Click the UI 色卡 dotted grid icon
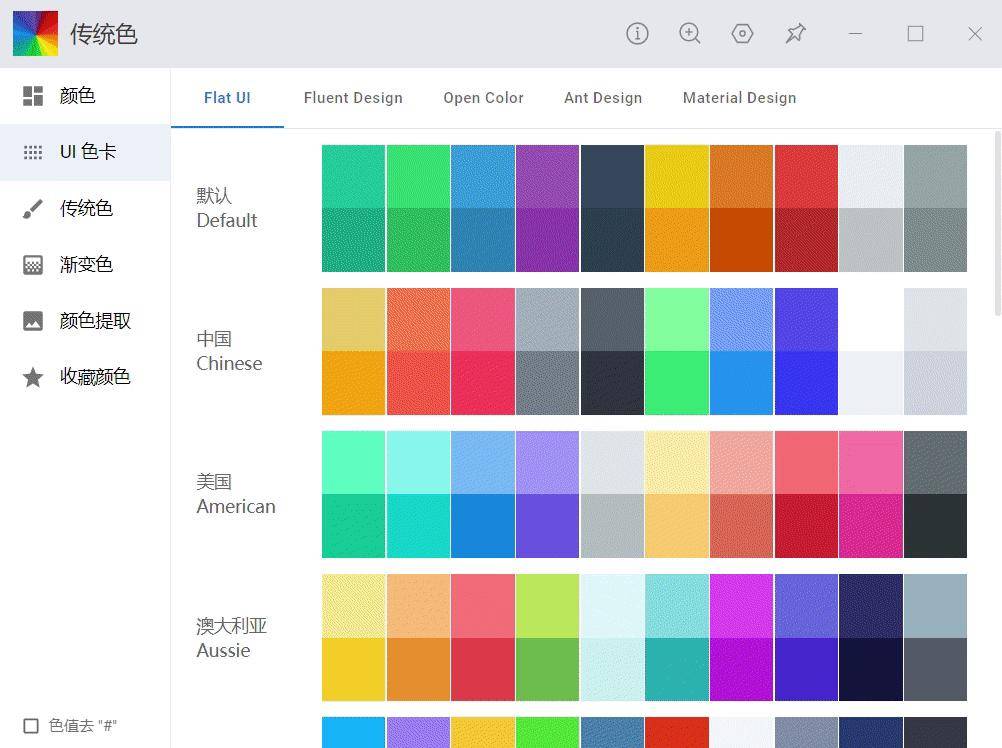Viewport: 1002px width, 748px height. pyautogui.click(x=33, y=152)
